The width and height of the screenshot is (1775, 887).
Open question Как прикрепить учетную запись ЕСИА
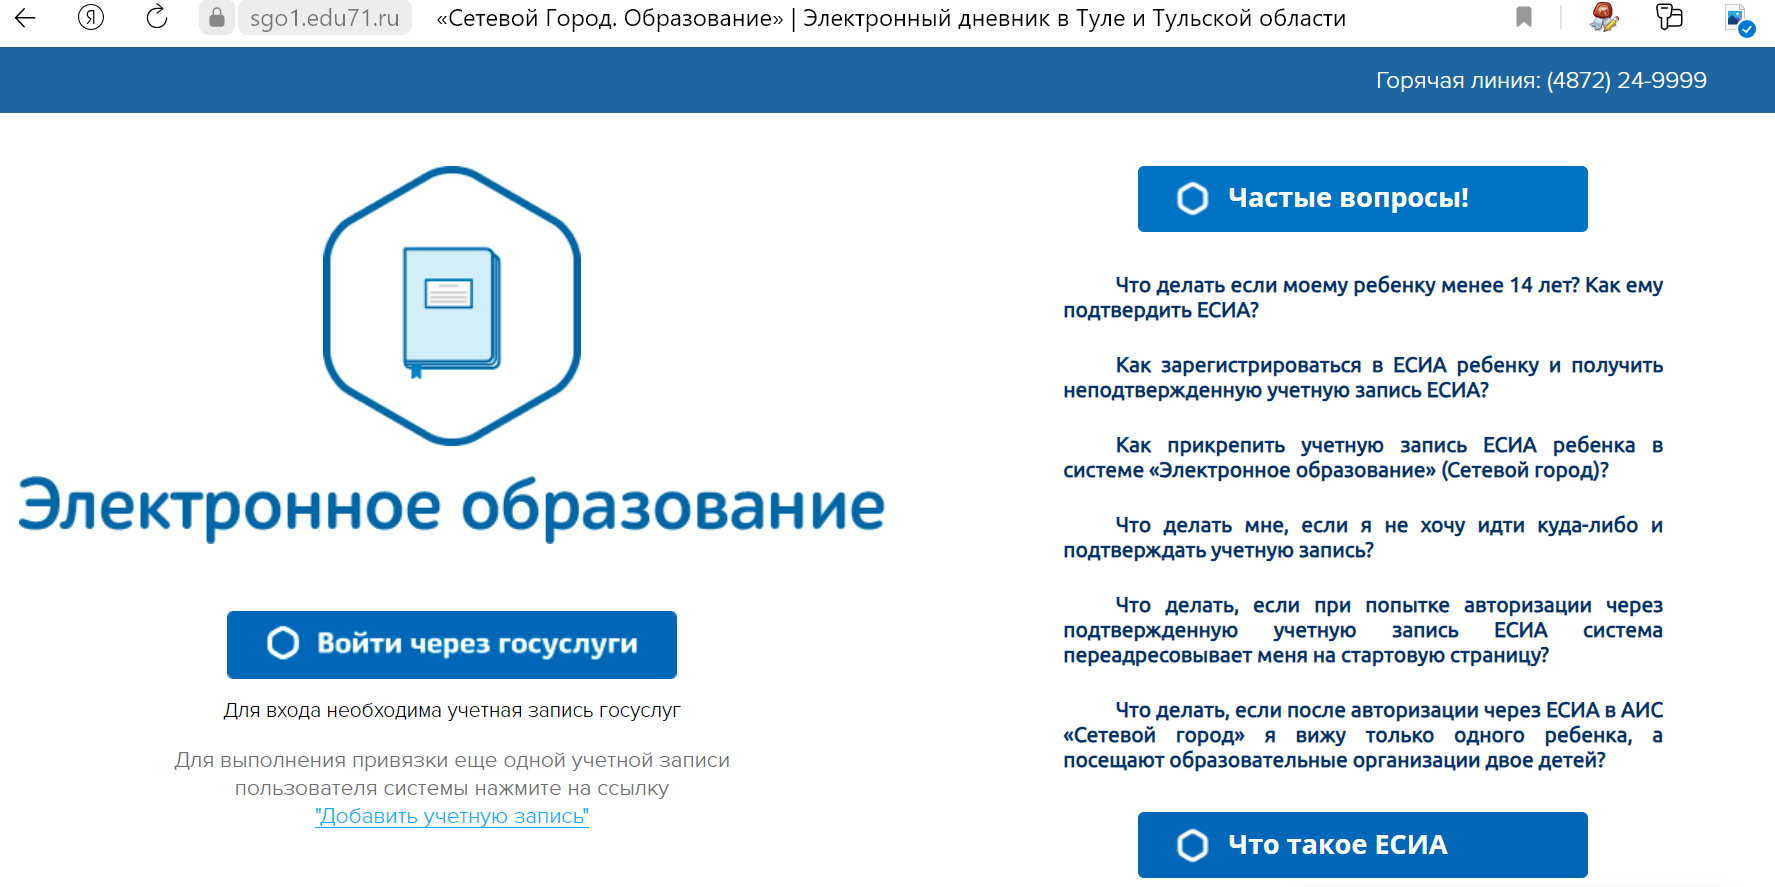[1363, 458]
